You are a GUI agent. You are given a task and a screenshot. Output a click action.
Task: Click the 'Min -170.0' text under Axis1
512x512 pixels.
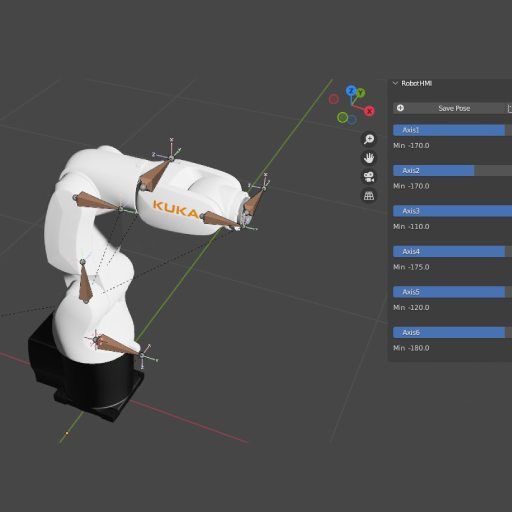tap(411, 146)
